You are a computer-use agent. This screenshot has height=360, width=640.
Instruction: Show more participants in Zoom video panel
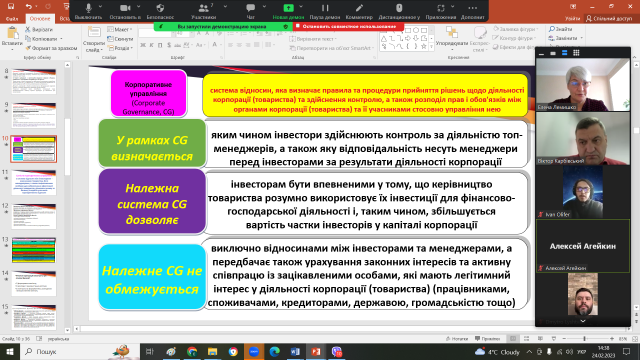[583, 322]
